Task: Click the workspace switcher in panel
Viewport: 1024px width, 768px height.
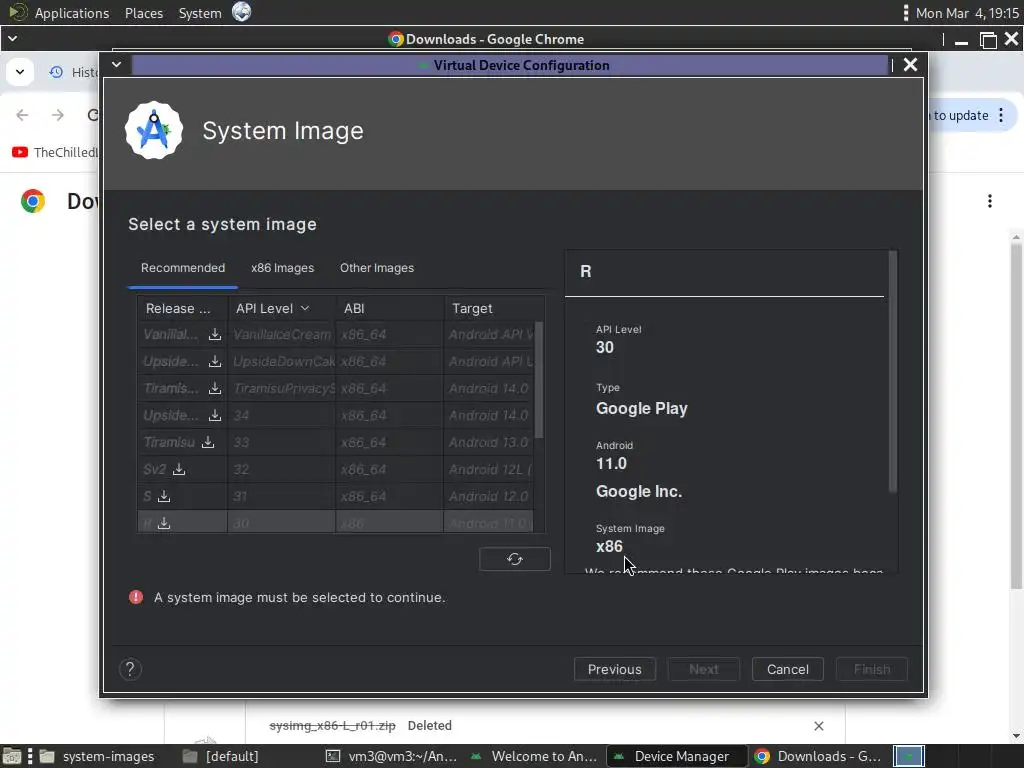Action: 908,756
